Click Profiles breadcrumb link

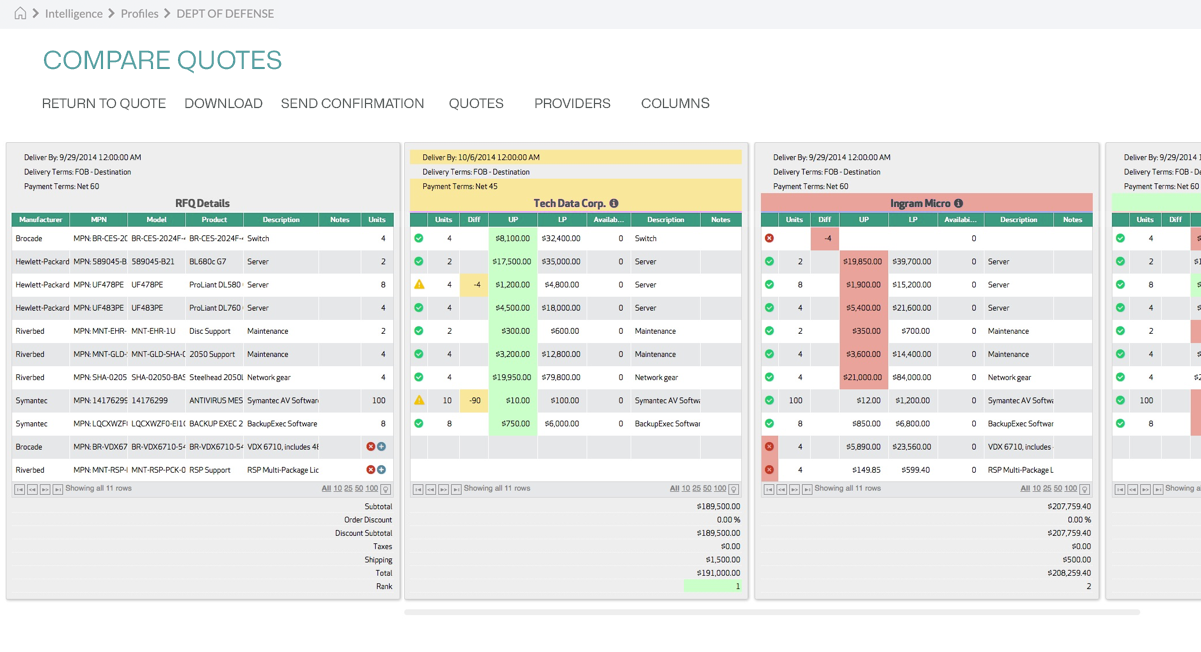tap(139, 13)
